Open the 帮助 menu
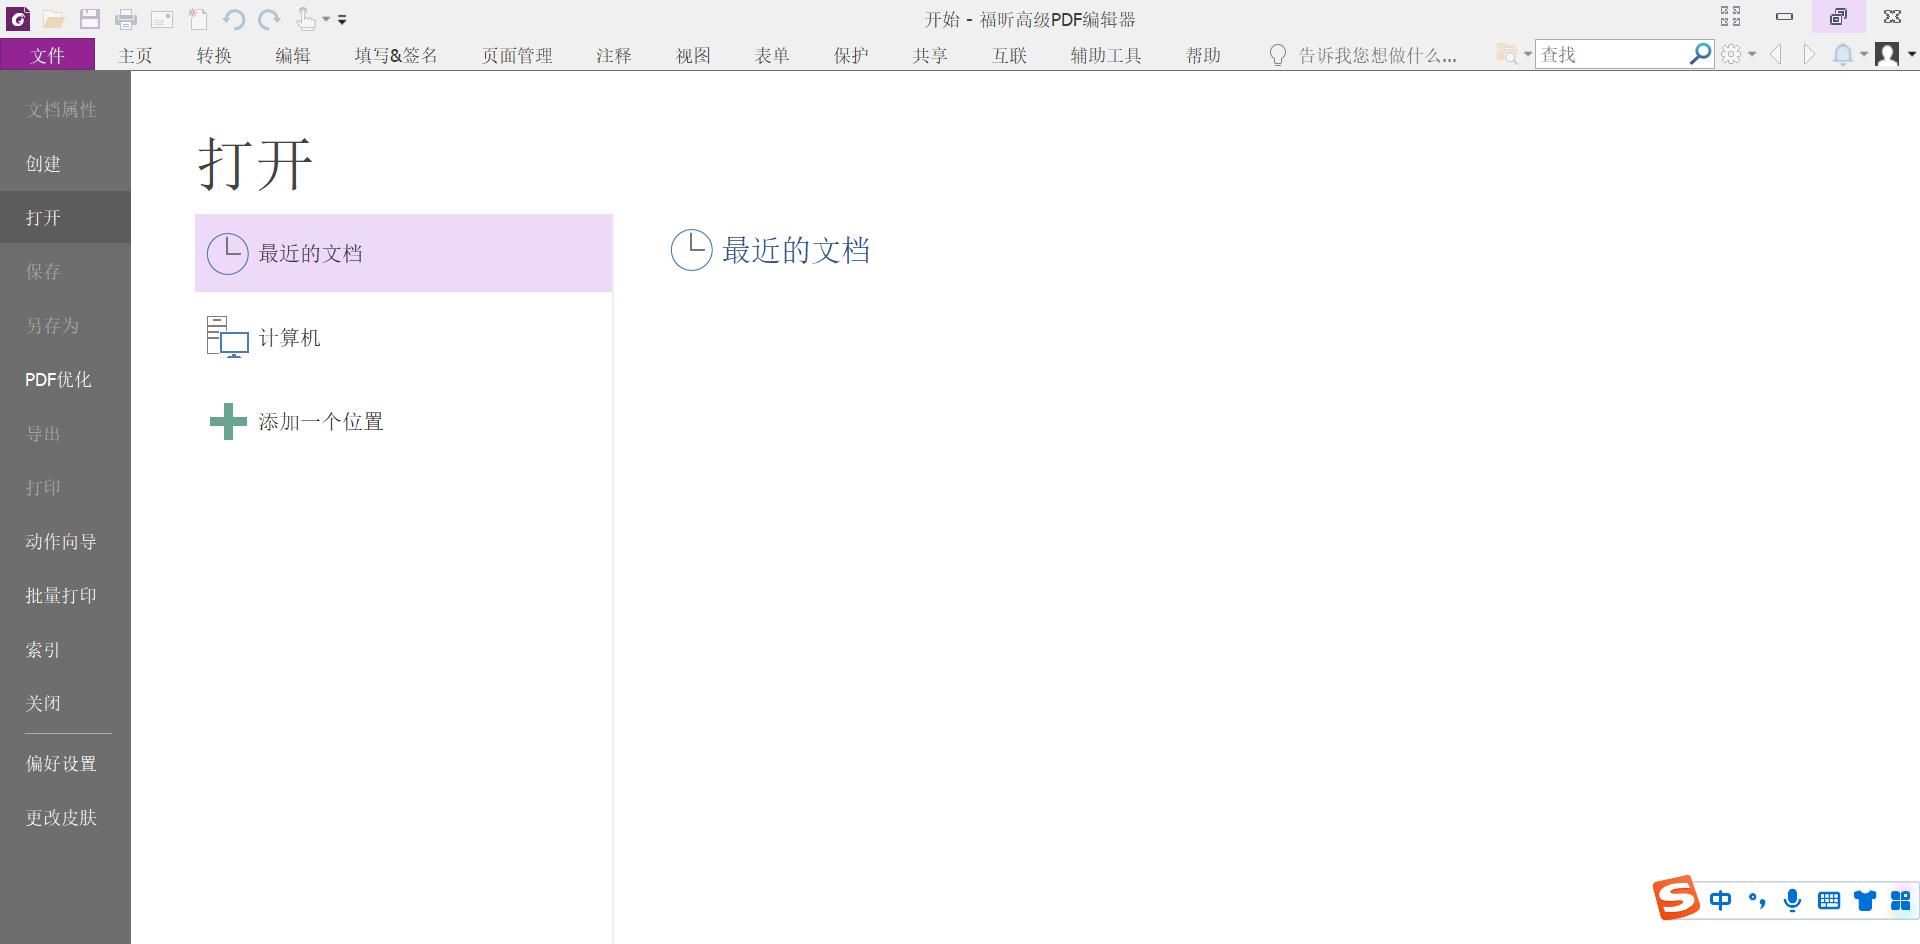The image size is (1920, 944). coord(1203,55)
